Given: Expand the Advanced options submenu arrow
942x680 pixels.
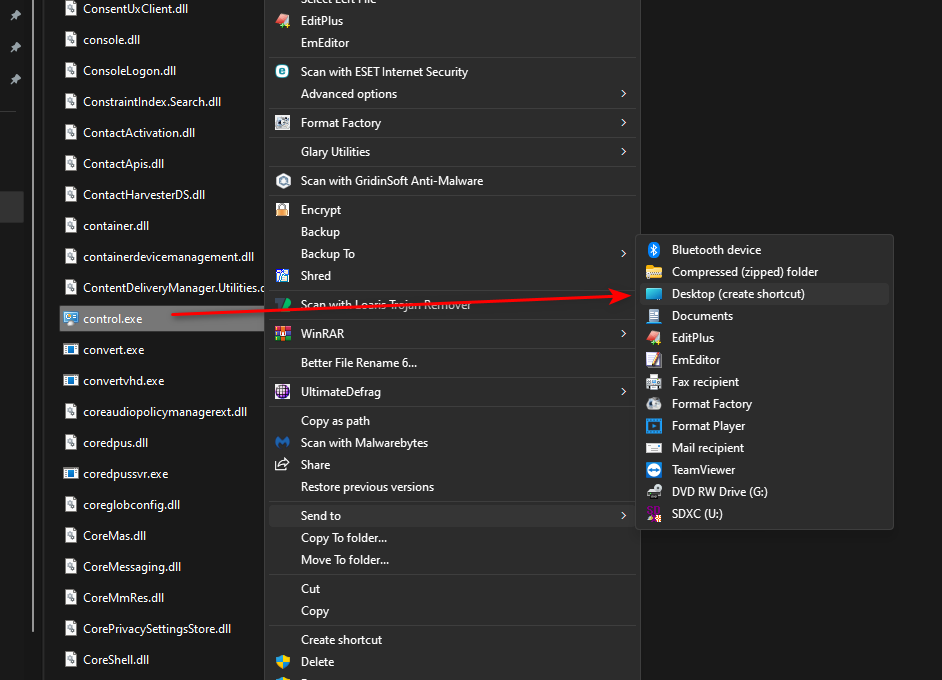Looking at the screenshot, I should coord(624,94).
